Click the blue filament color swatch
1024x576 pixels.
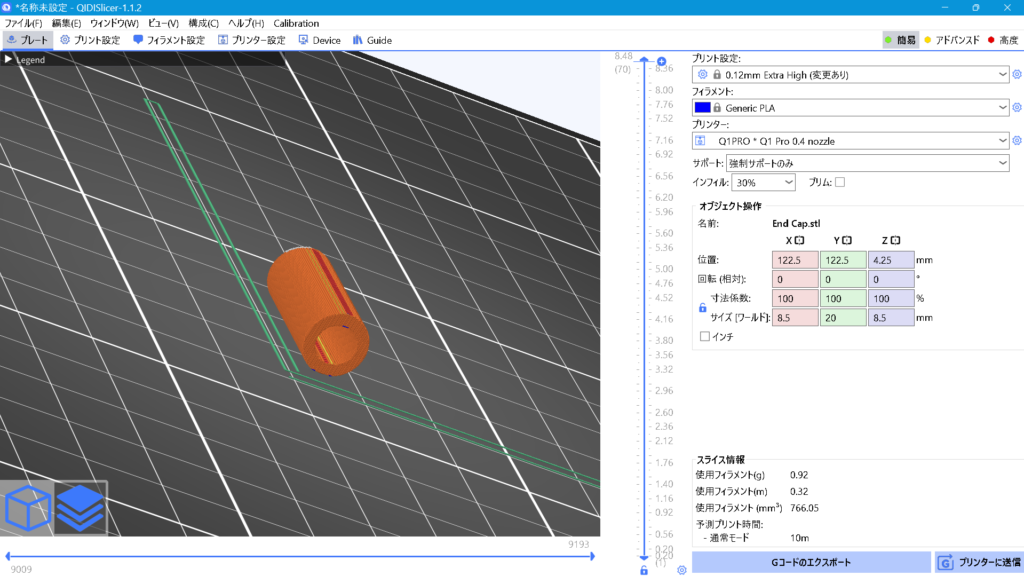pyautogui.click(x=702, y=107)
